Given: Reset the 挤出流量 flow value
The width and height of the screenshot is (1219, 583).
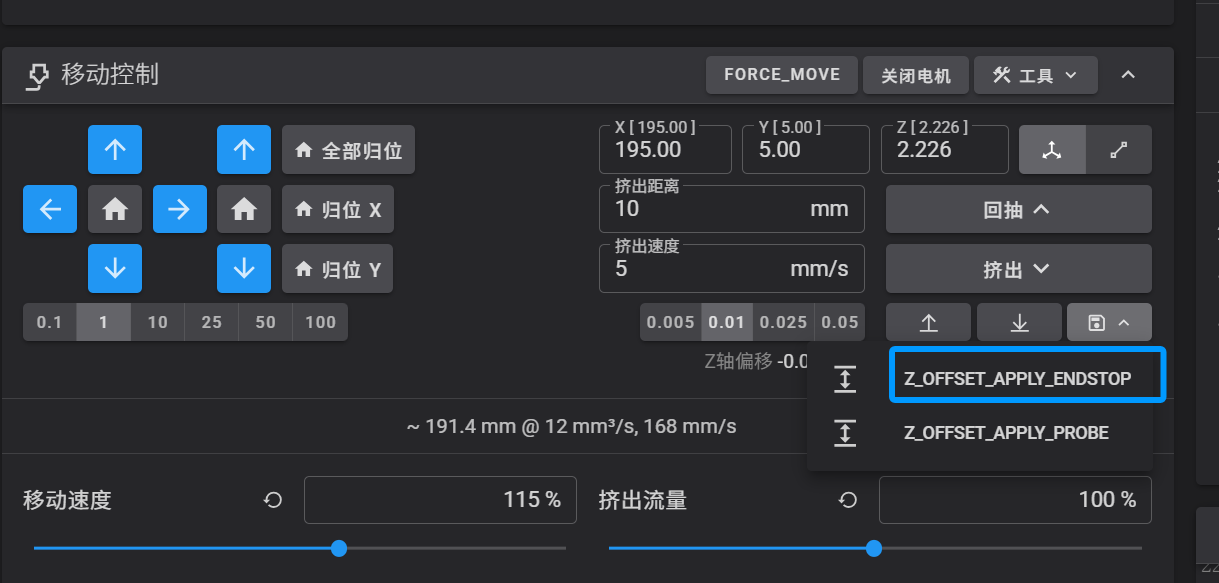Looking at the screenshot, I should click(x=848, y=500).
